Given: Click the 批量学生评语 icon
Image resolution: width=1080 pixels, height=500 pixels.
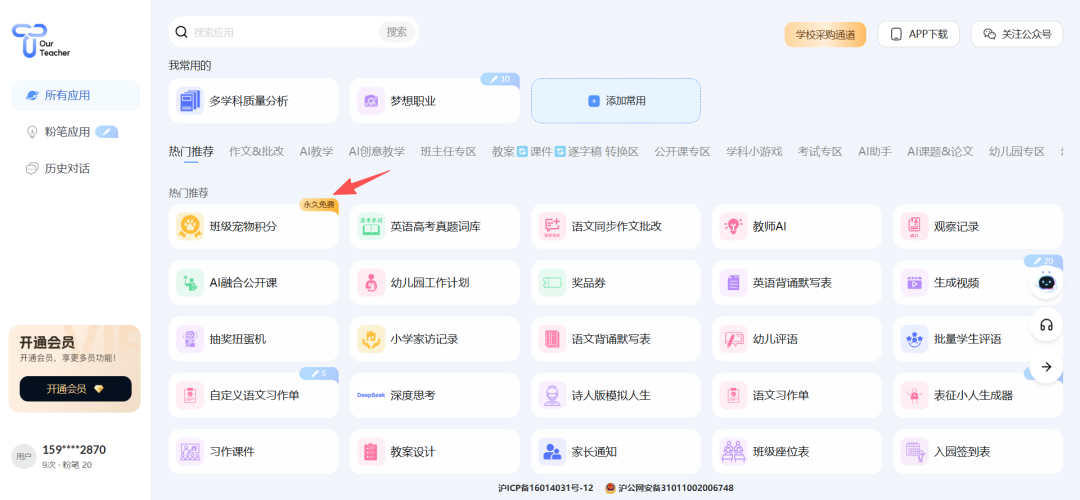Looking at the screenshot, I should 915,340.
